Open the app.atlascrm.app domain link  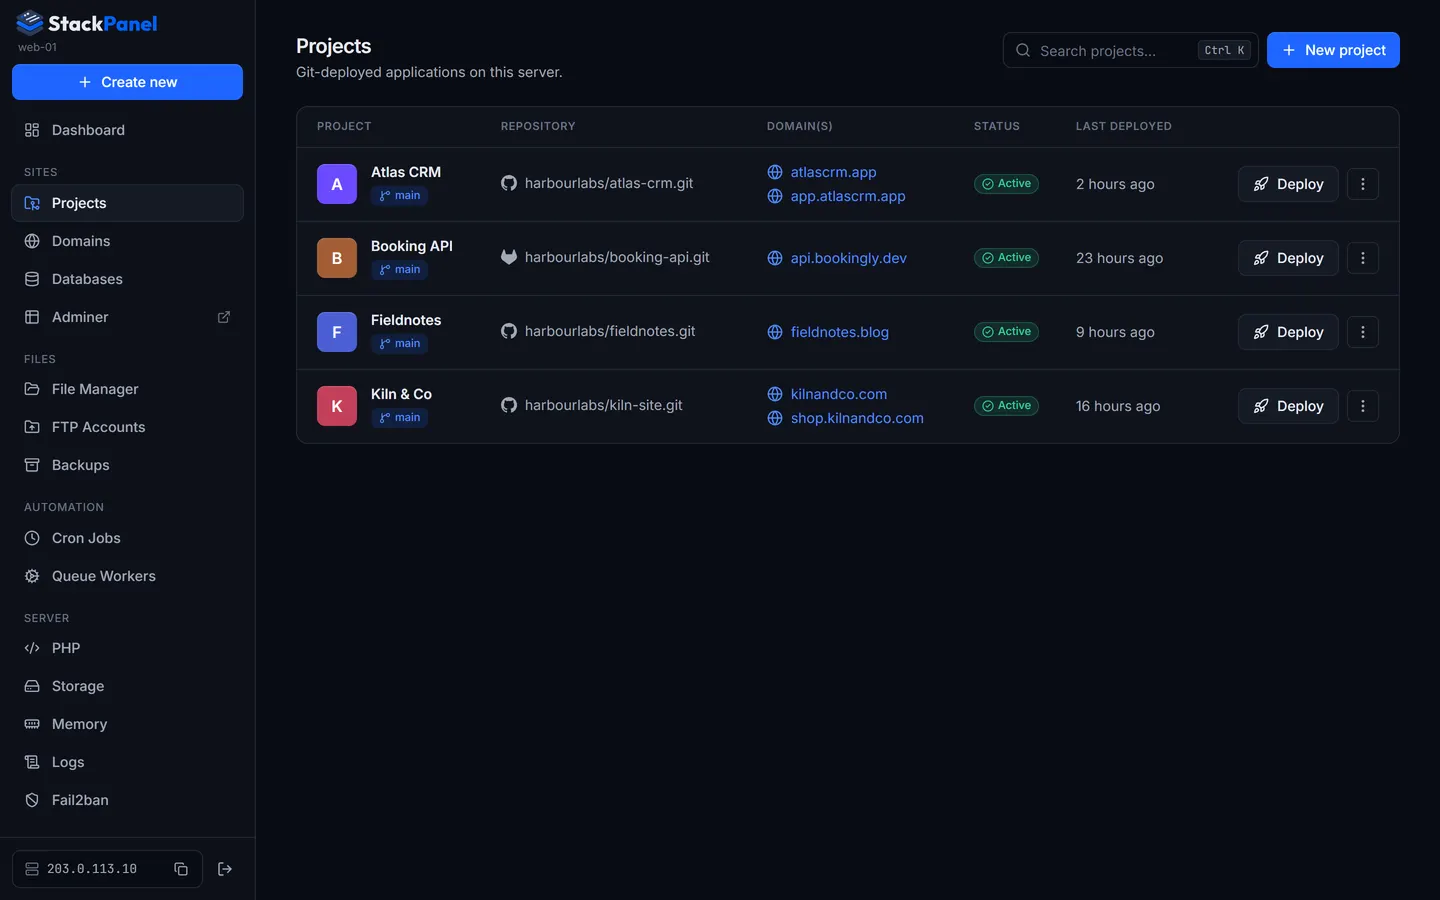click(x=848, y=196)
